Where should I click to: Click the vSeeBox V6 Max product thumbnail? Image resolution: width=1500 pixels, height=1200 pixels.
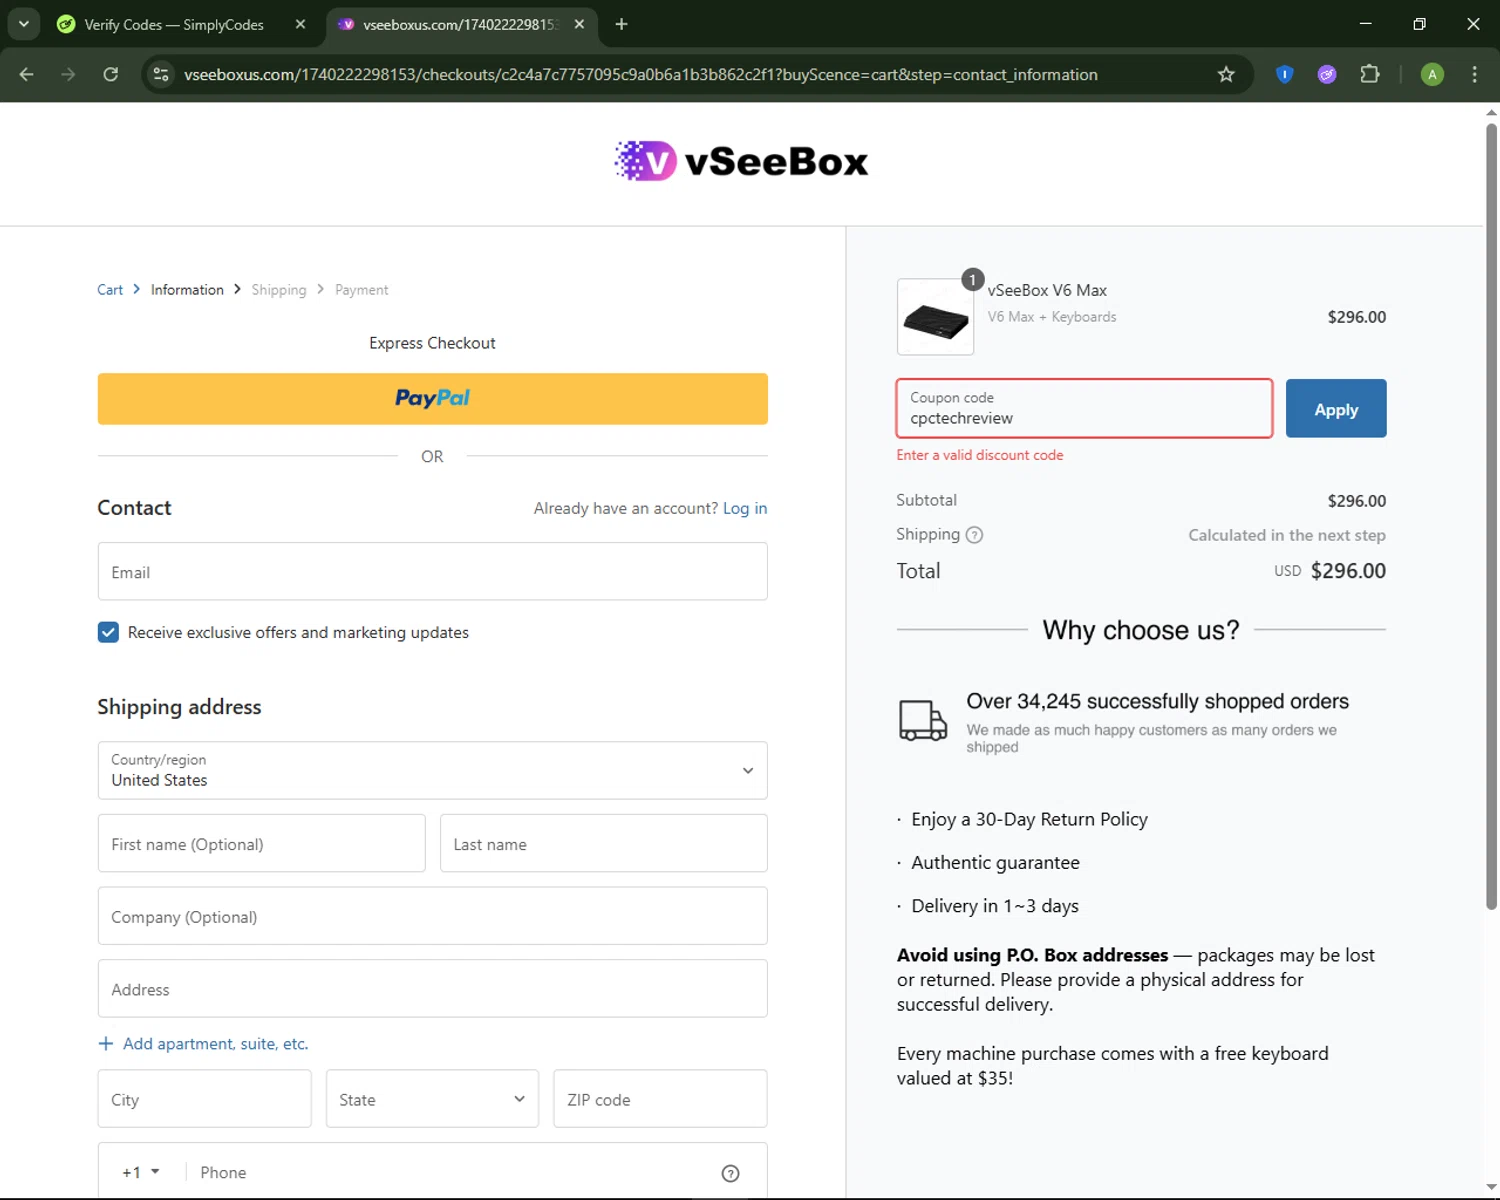click(935, 317)
